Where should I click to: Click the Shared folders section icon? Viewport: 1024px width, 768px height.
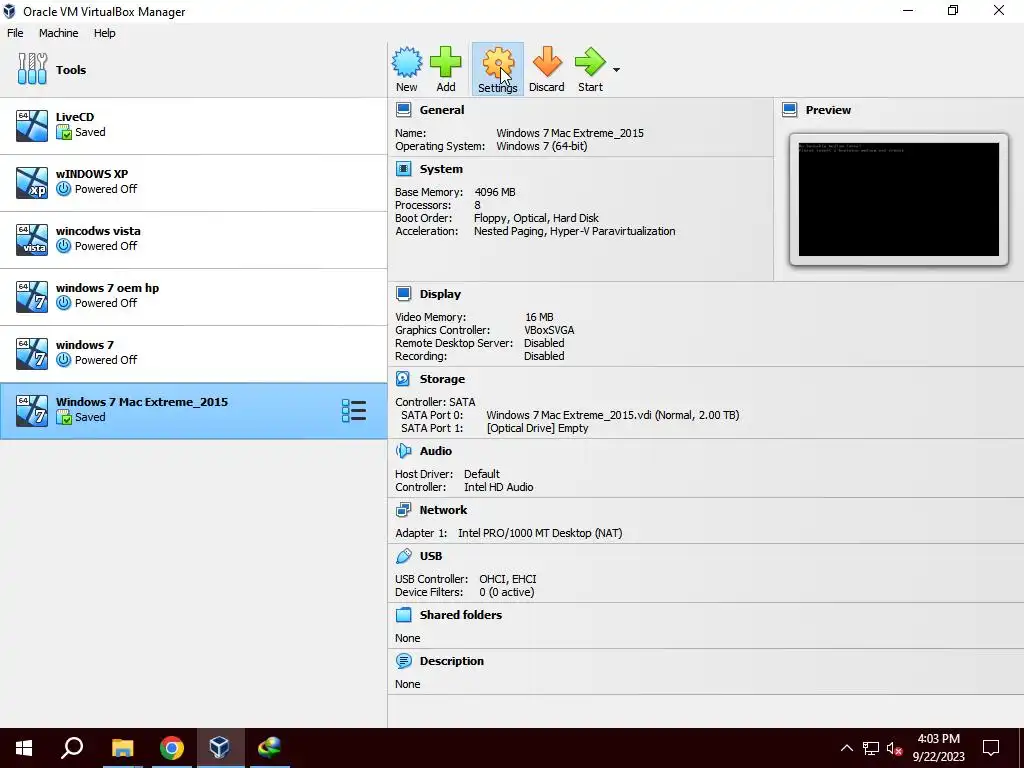[404, 615]
